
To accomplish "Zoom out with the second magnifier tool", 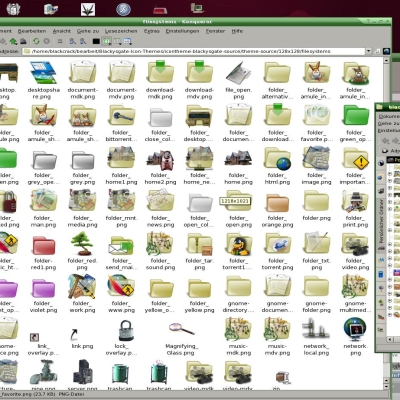I will (82, 41).
